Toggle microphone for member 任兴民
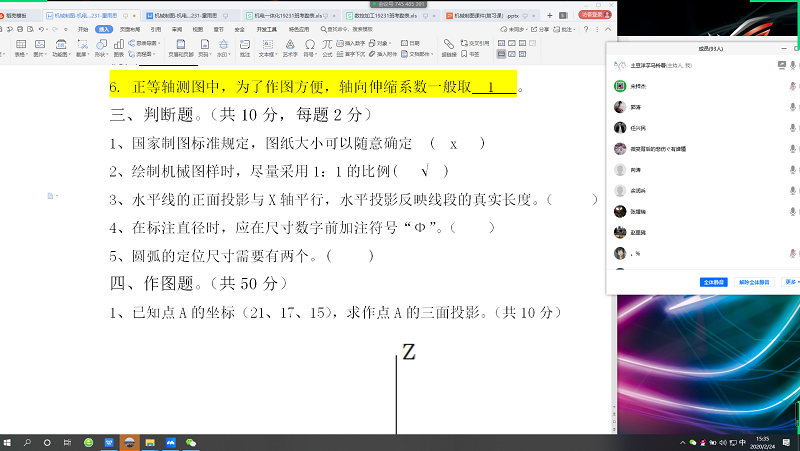The width and height of the screenshot is (800, 451). click(792, 127)
